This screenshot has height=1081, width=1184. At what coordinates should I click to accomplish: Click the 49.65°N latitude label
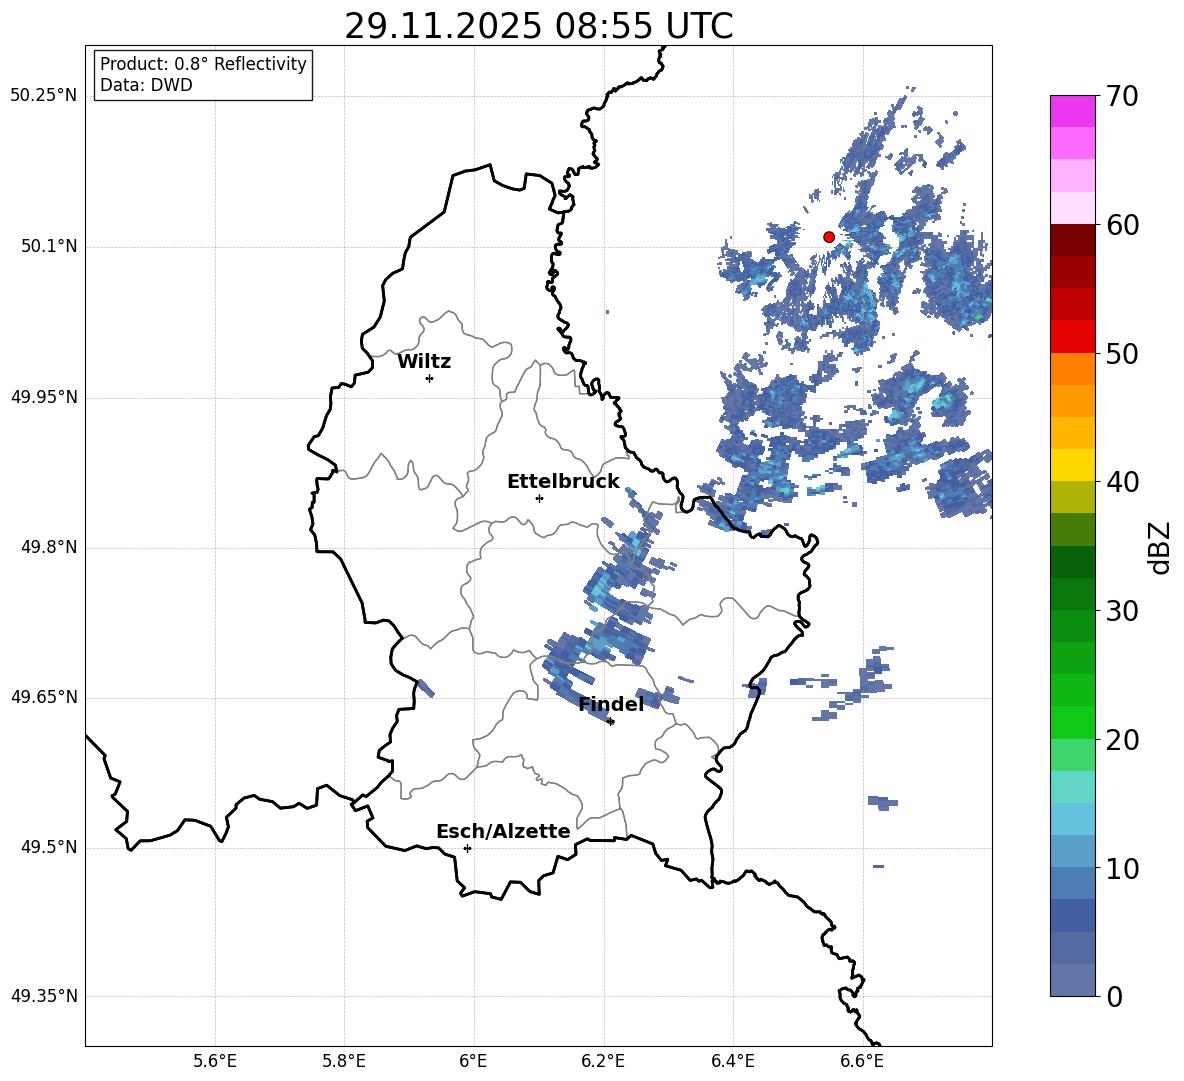(x=44, y=697)
